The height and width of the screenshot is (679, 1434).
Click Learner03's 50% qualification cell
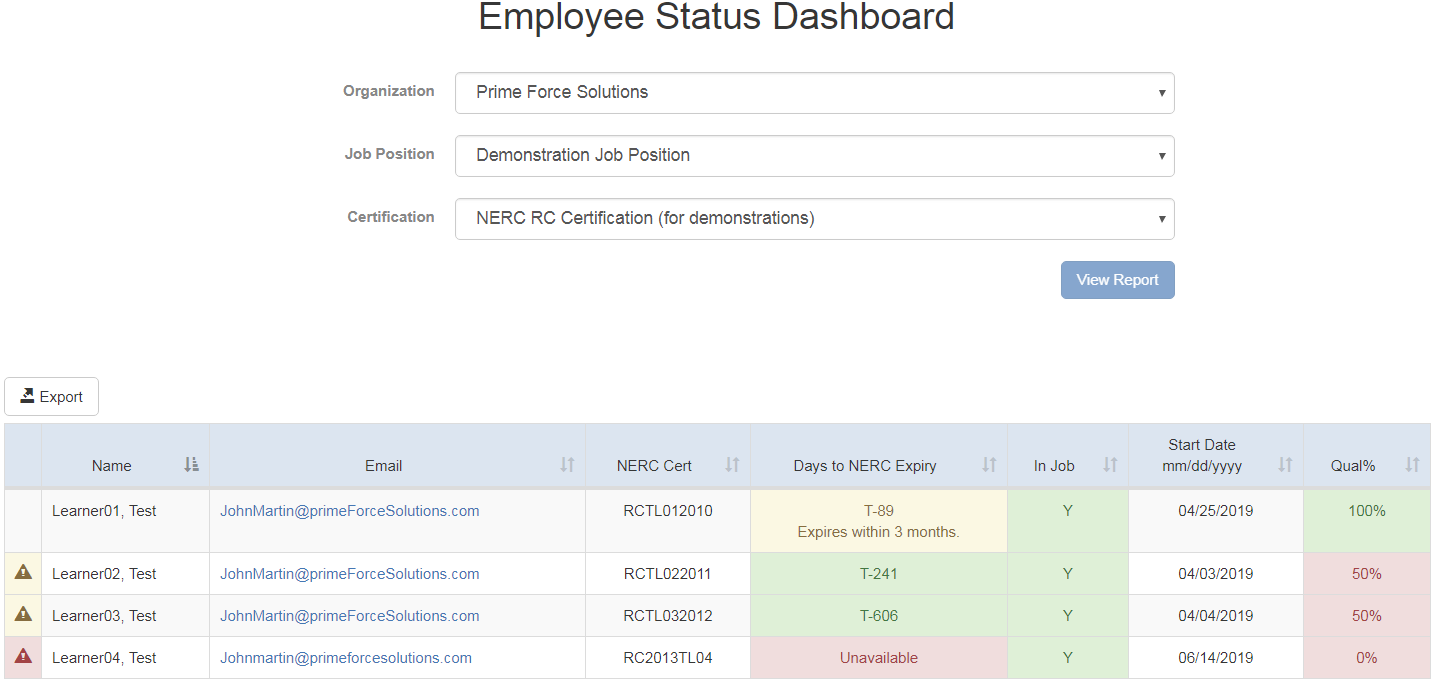coord(1367,616)
